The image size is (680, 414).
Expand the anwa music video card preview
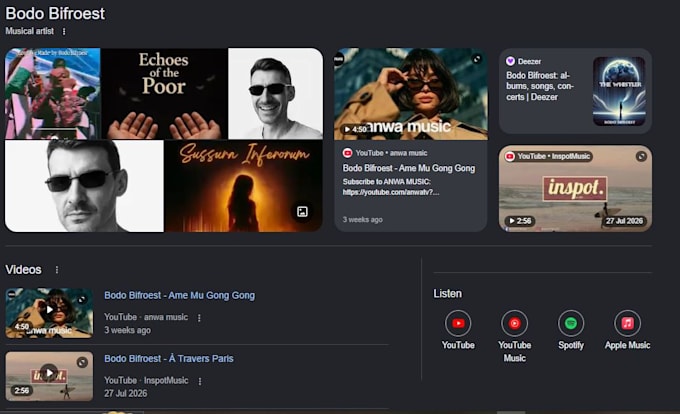click(x=477, y=59)
